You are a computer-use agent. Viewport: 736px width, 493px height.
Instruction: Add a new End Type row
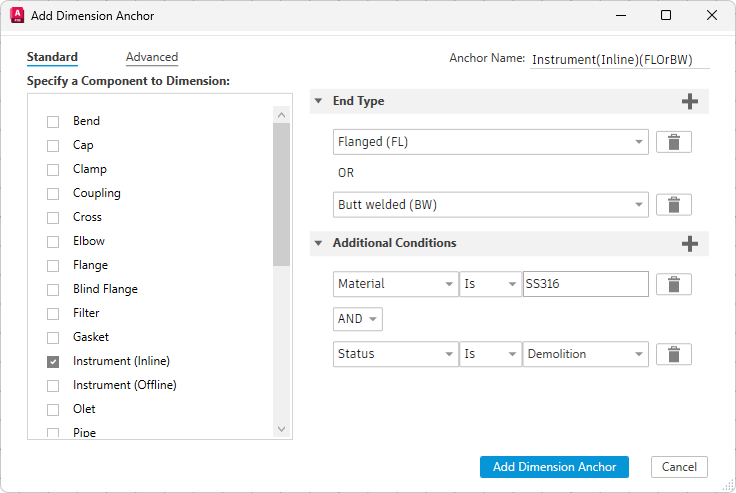click(689, 101)
